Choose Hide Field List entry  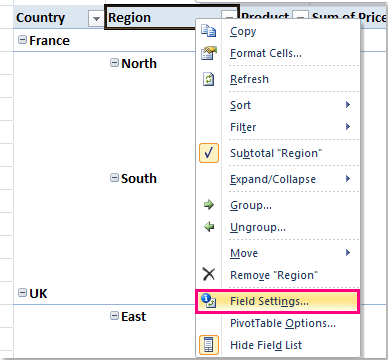(278, 345)
